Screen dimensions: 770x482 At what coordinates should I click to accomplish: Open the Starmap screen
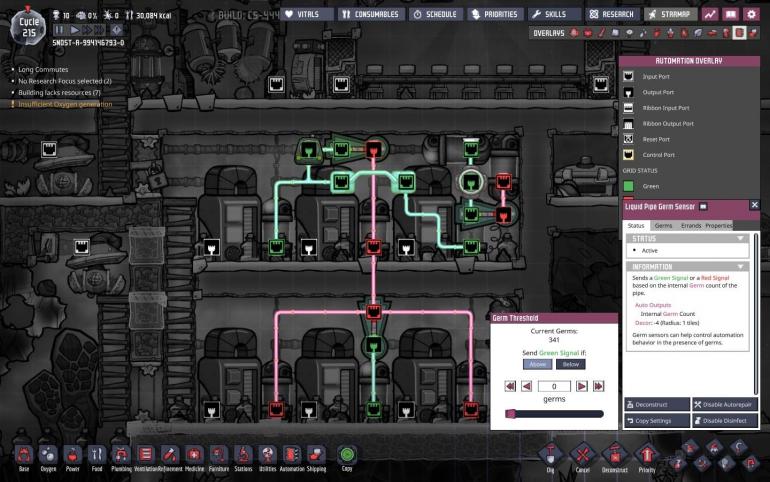click(670, 14)
